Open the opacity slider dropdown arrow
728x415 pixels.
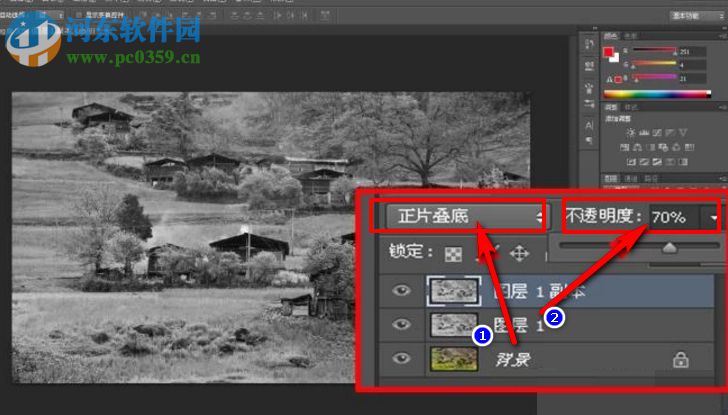coord(712,217)
